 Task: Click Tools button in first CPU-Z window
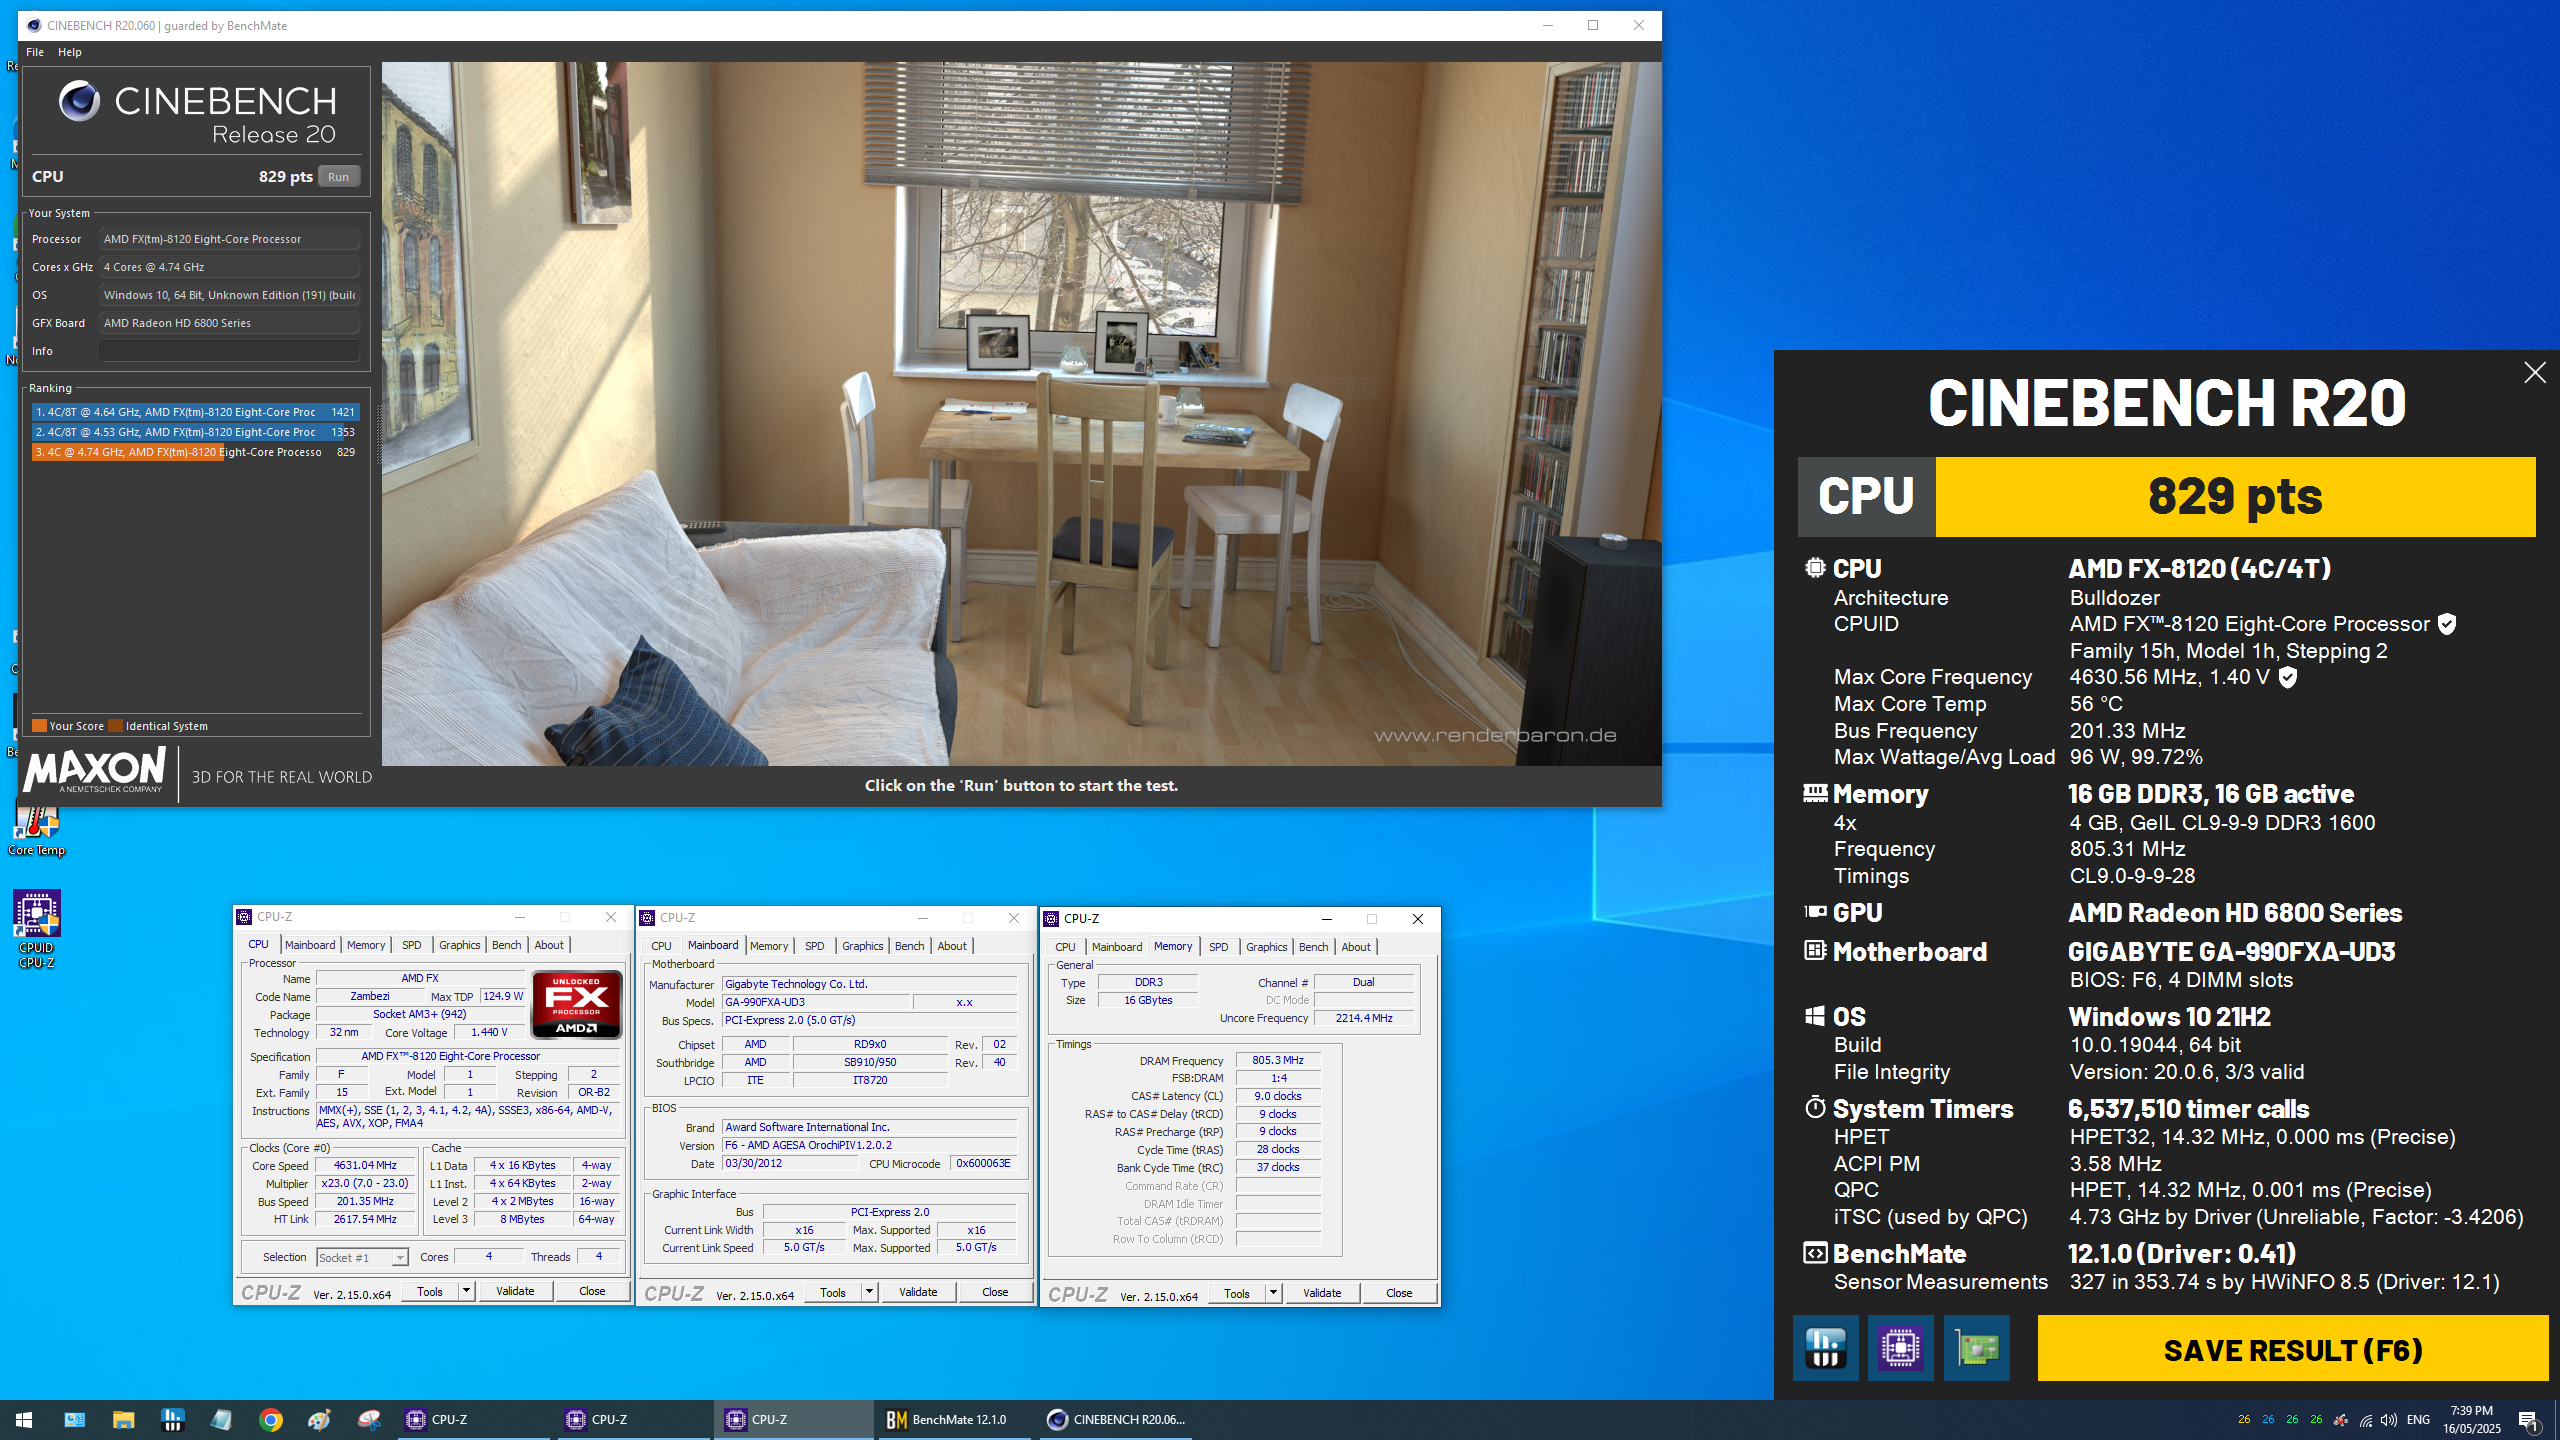tap(430, 1291)
